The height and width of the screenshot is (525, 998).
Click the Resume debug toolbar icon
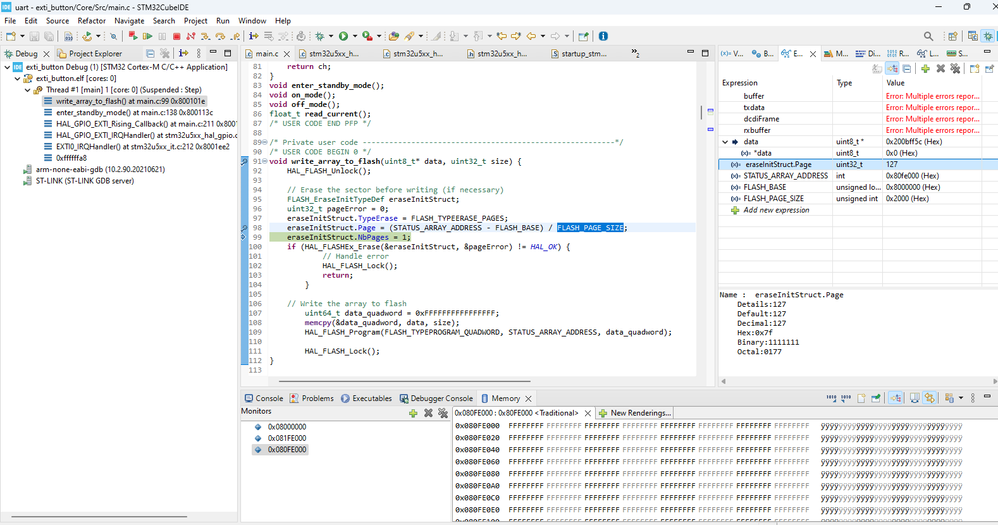(x=148, y=36)
